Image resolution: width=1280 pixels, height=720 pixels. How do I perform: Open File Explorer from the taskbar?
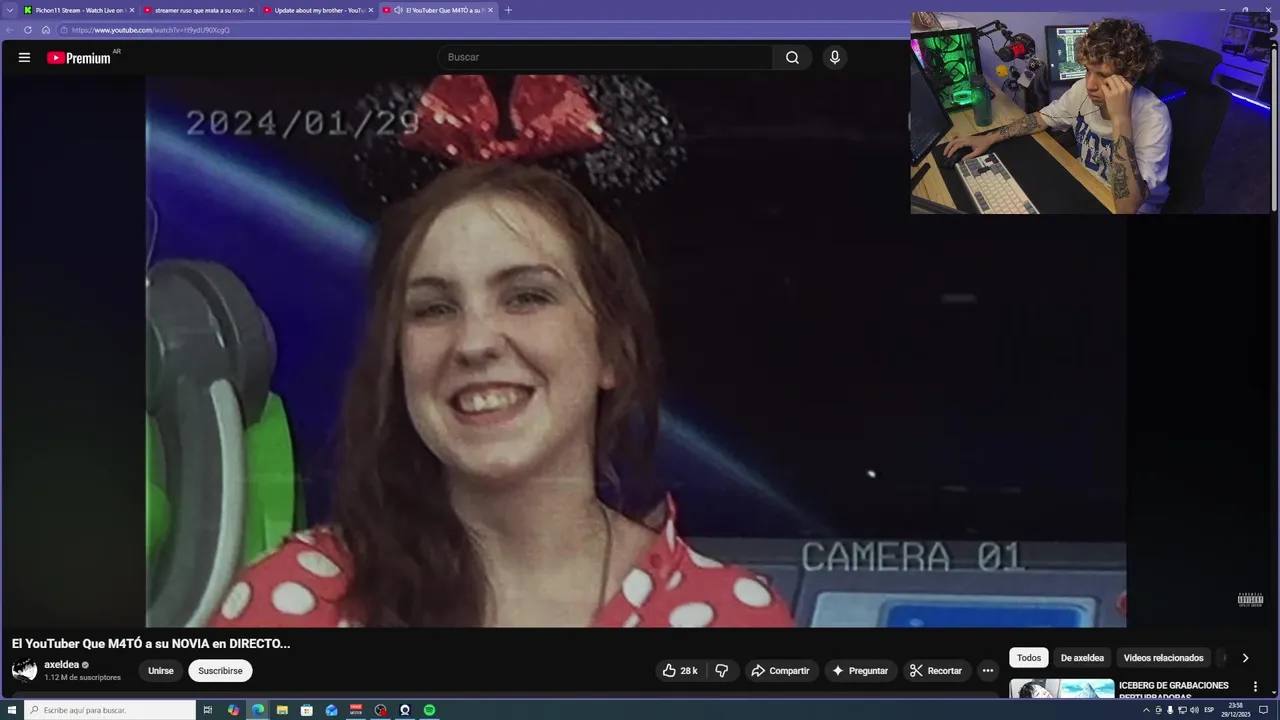tap(282, 710)
